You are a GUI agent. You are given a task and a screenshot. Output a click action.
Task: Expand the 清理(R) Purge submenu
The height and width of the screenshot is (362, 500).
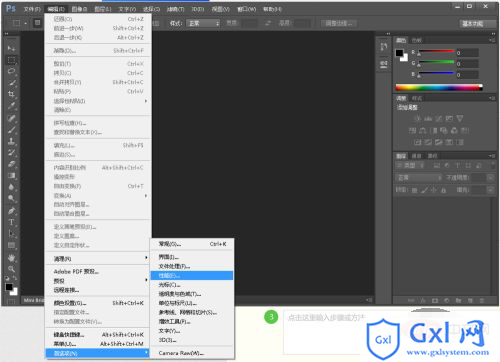pos(98,258)
